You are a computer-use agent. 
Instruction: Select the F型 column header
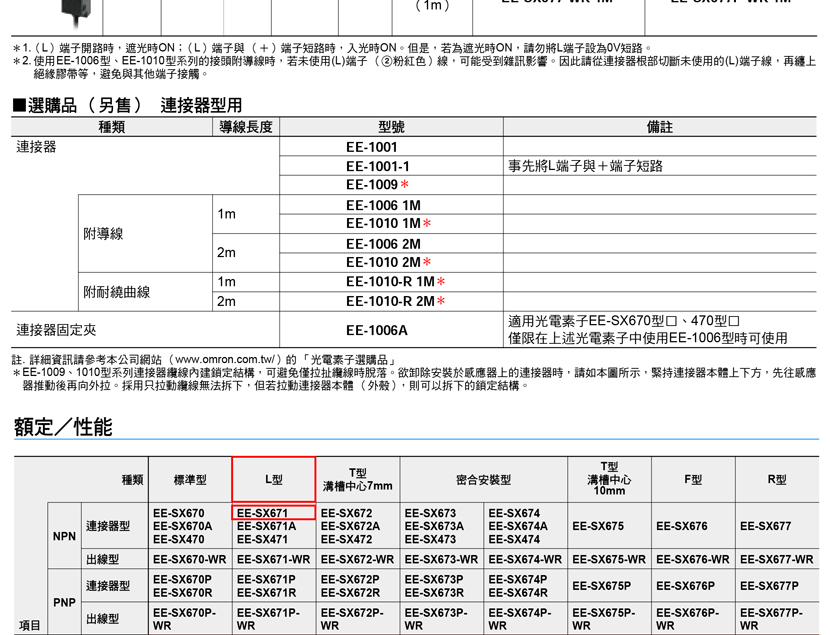(x=693, y=480)
